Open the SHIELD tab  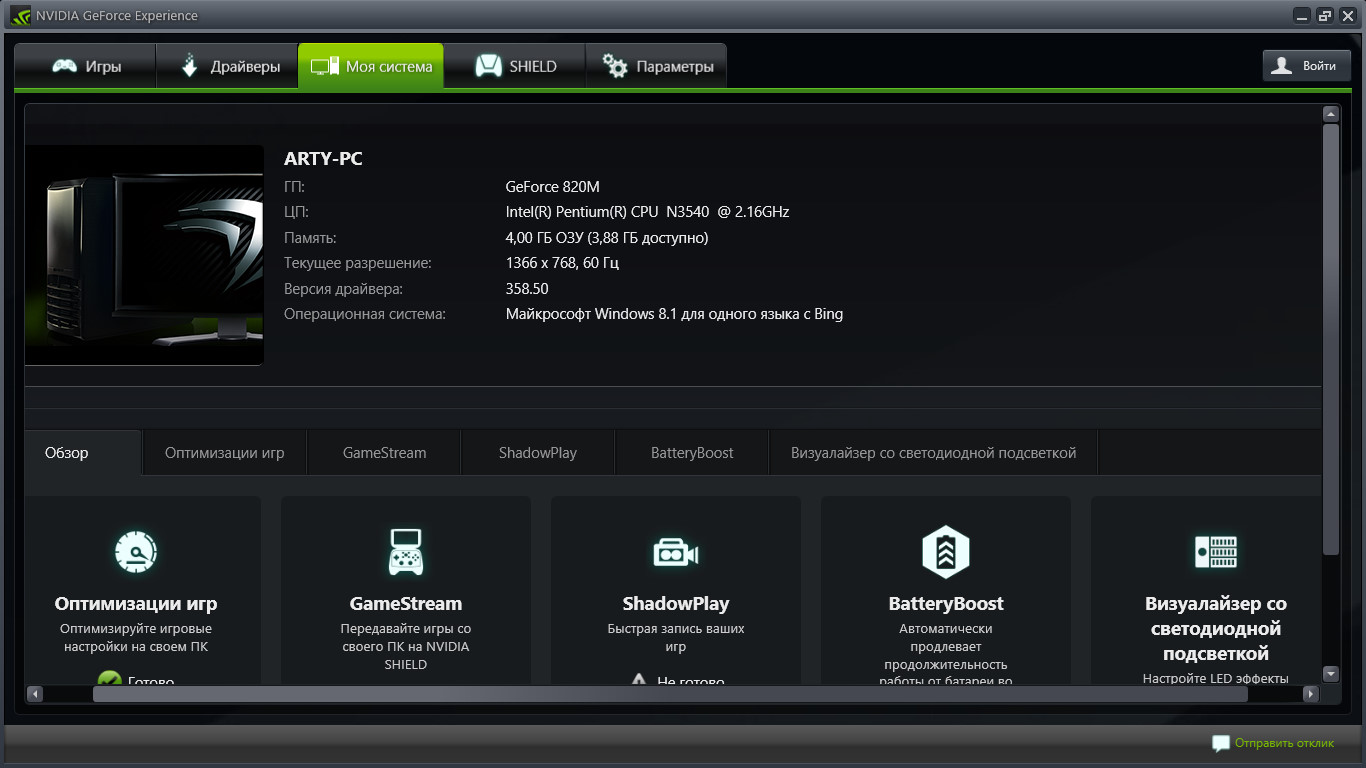[x=515, y=67]
